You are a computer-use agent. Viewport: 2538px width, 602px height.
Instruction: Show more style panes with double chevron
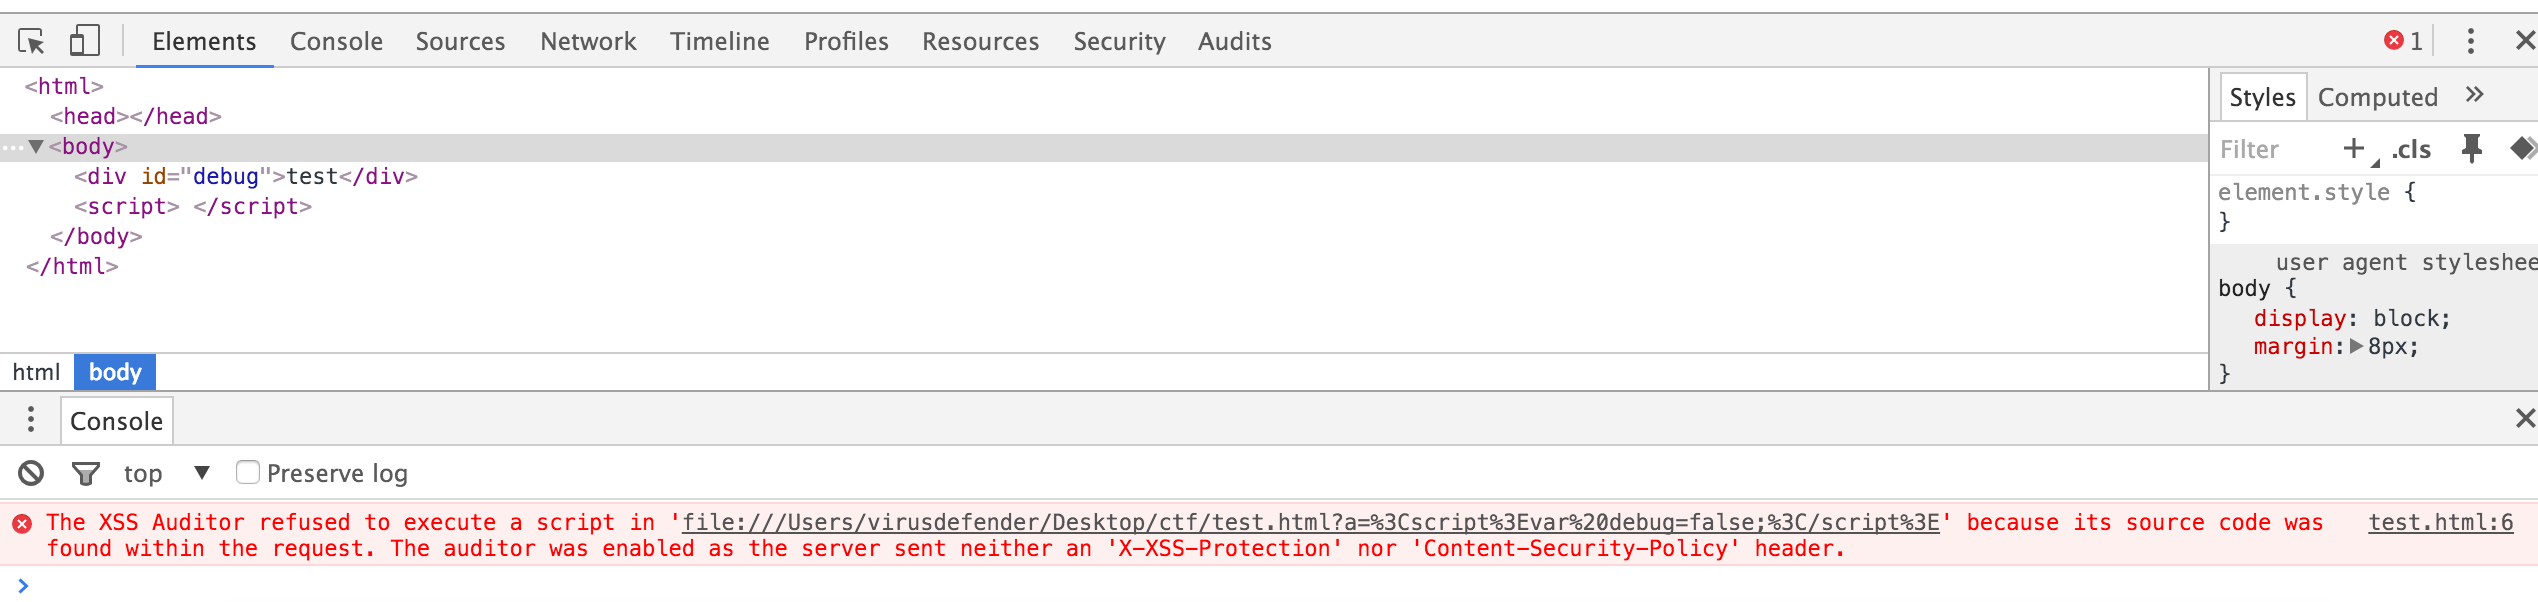[x=2474, y=95]
